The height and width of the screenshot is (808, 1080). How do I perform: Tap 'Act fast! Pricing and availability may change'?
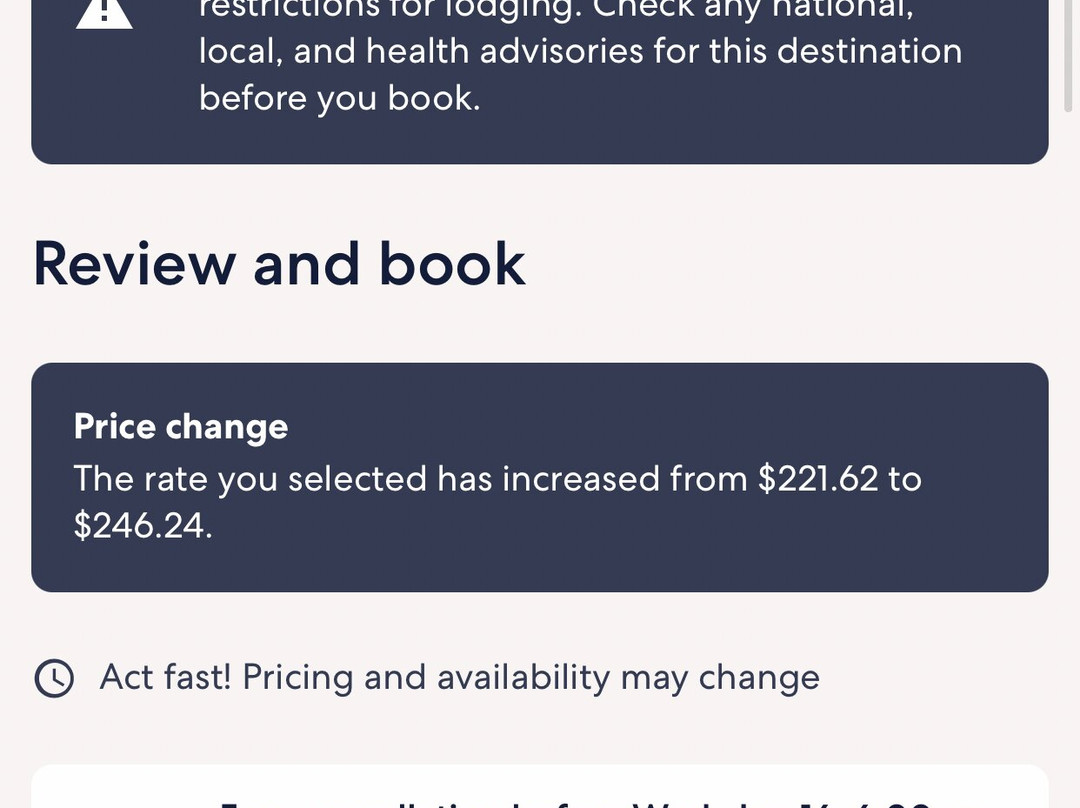[459, 678]
